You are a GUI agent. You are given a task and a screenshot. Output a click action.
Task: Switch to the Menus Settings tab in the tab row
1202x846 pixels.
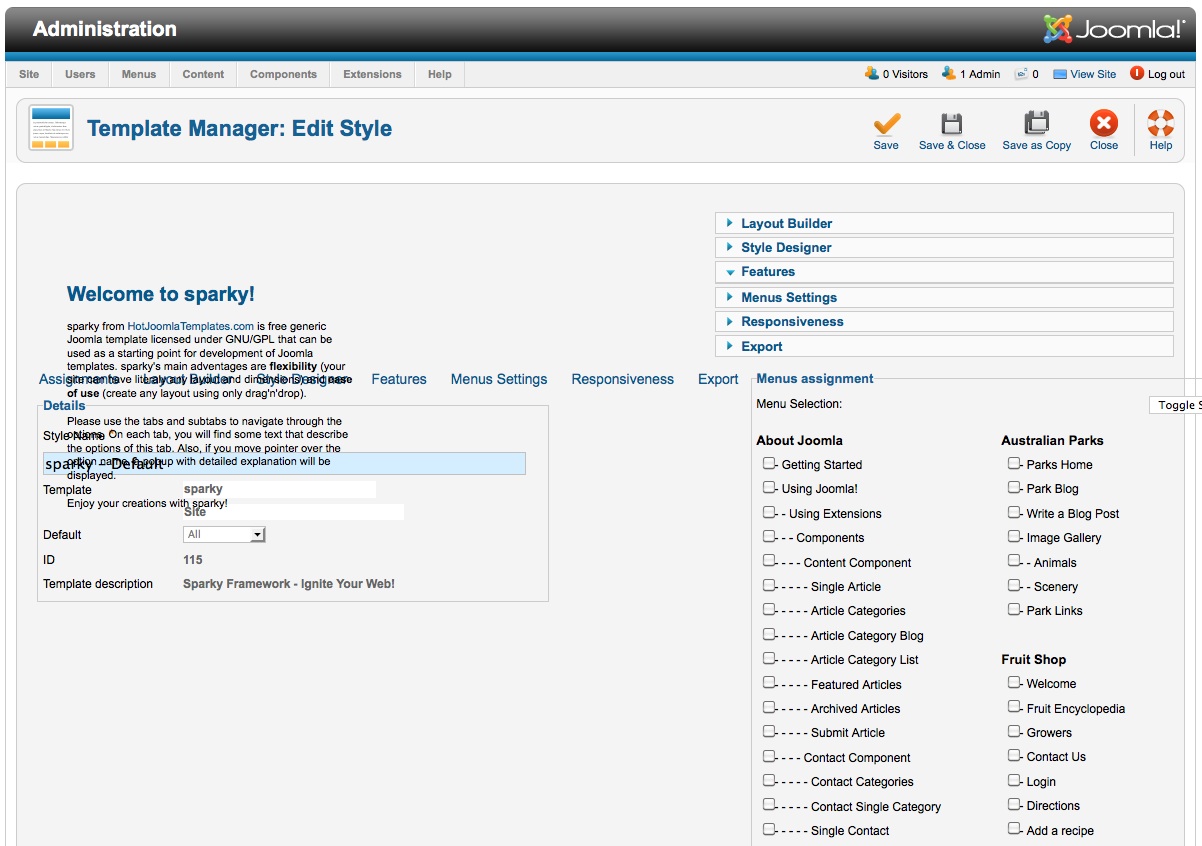(x=499, y=379)
